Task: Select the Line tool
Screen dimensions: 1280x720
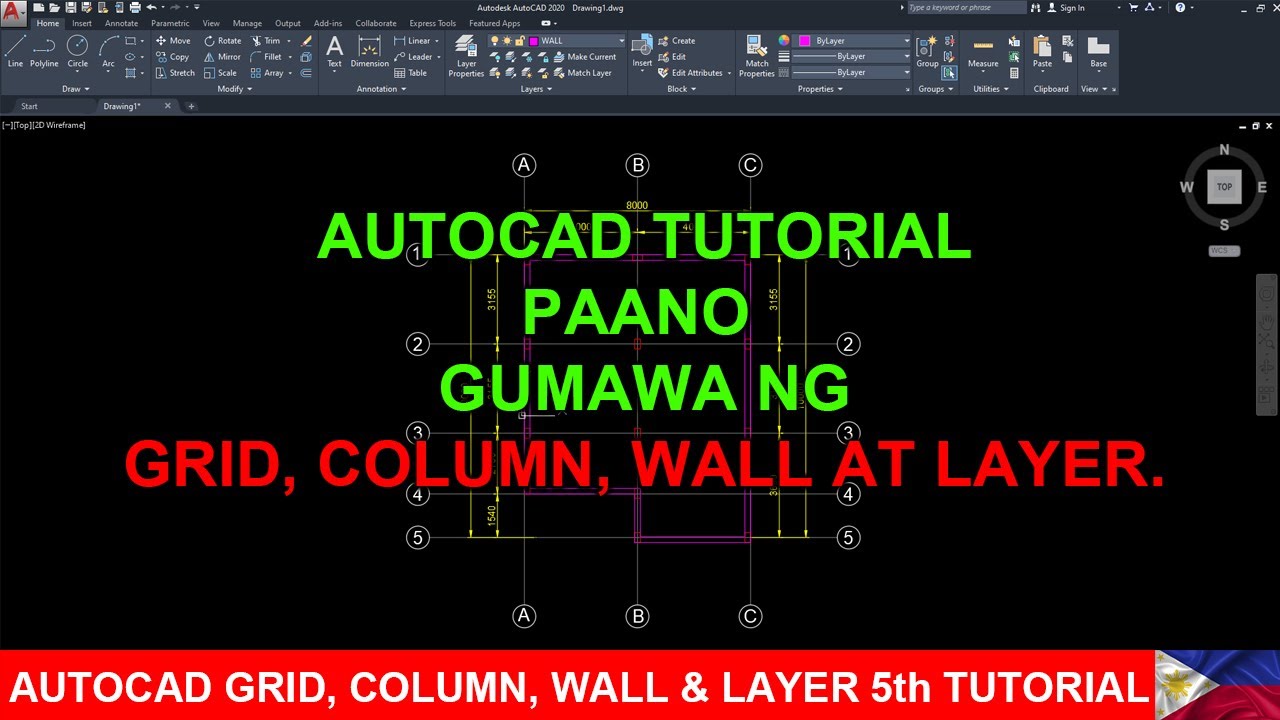Action: click(x=15, y=52)
